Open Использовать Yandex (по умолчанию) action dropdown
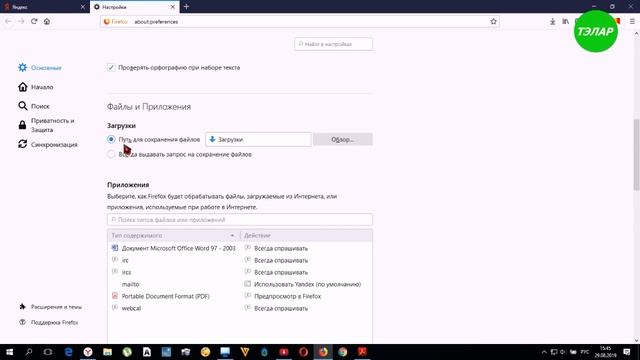The width and height of the screenshot is (640, 360). pyautogui.click(x=306, y=284)
